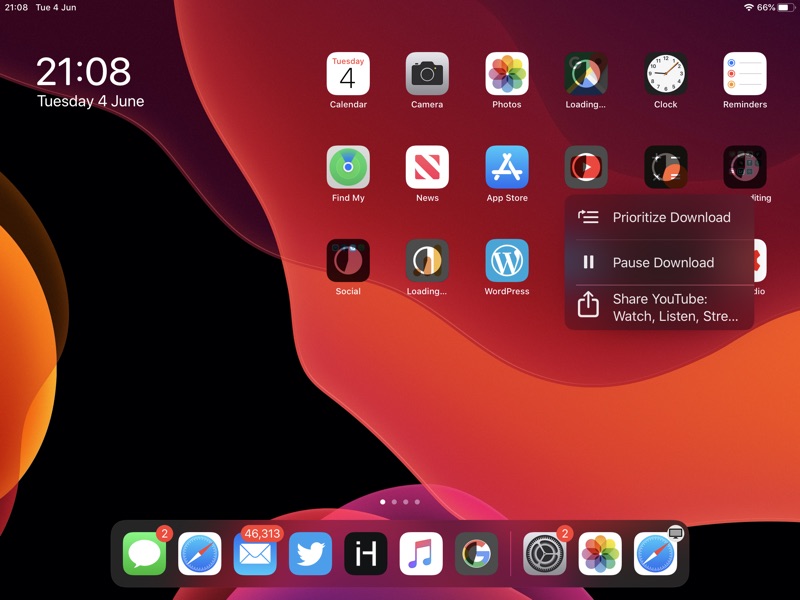Tap the battery indicator in status bar

786,7
